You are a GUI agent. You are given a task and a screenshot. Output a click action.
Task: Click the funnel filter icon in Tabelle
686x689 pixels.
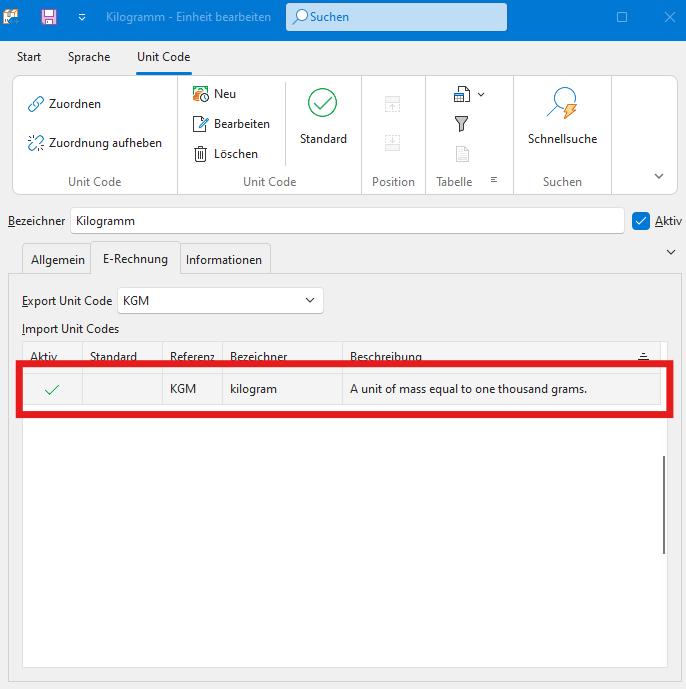click(x=461, y=124)
